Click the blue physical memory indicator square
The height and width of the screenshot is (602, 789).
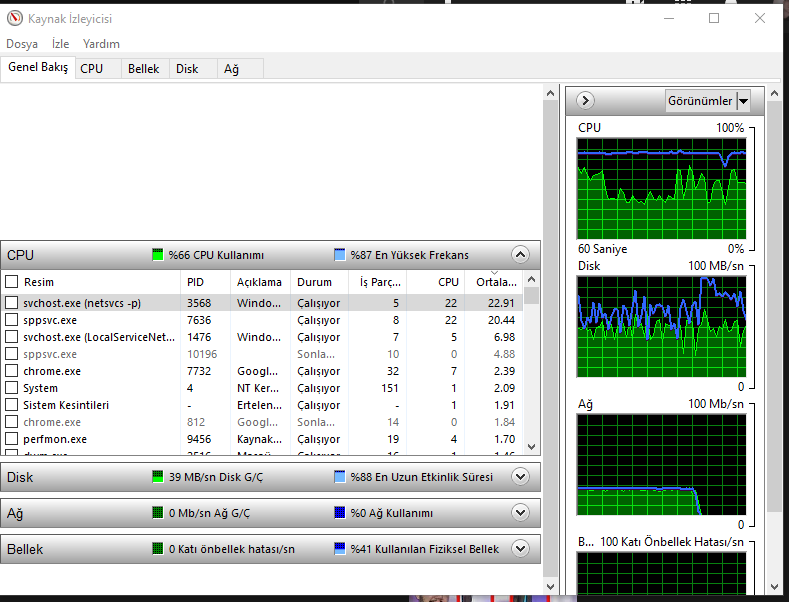[340, 549]
